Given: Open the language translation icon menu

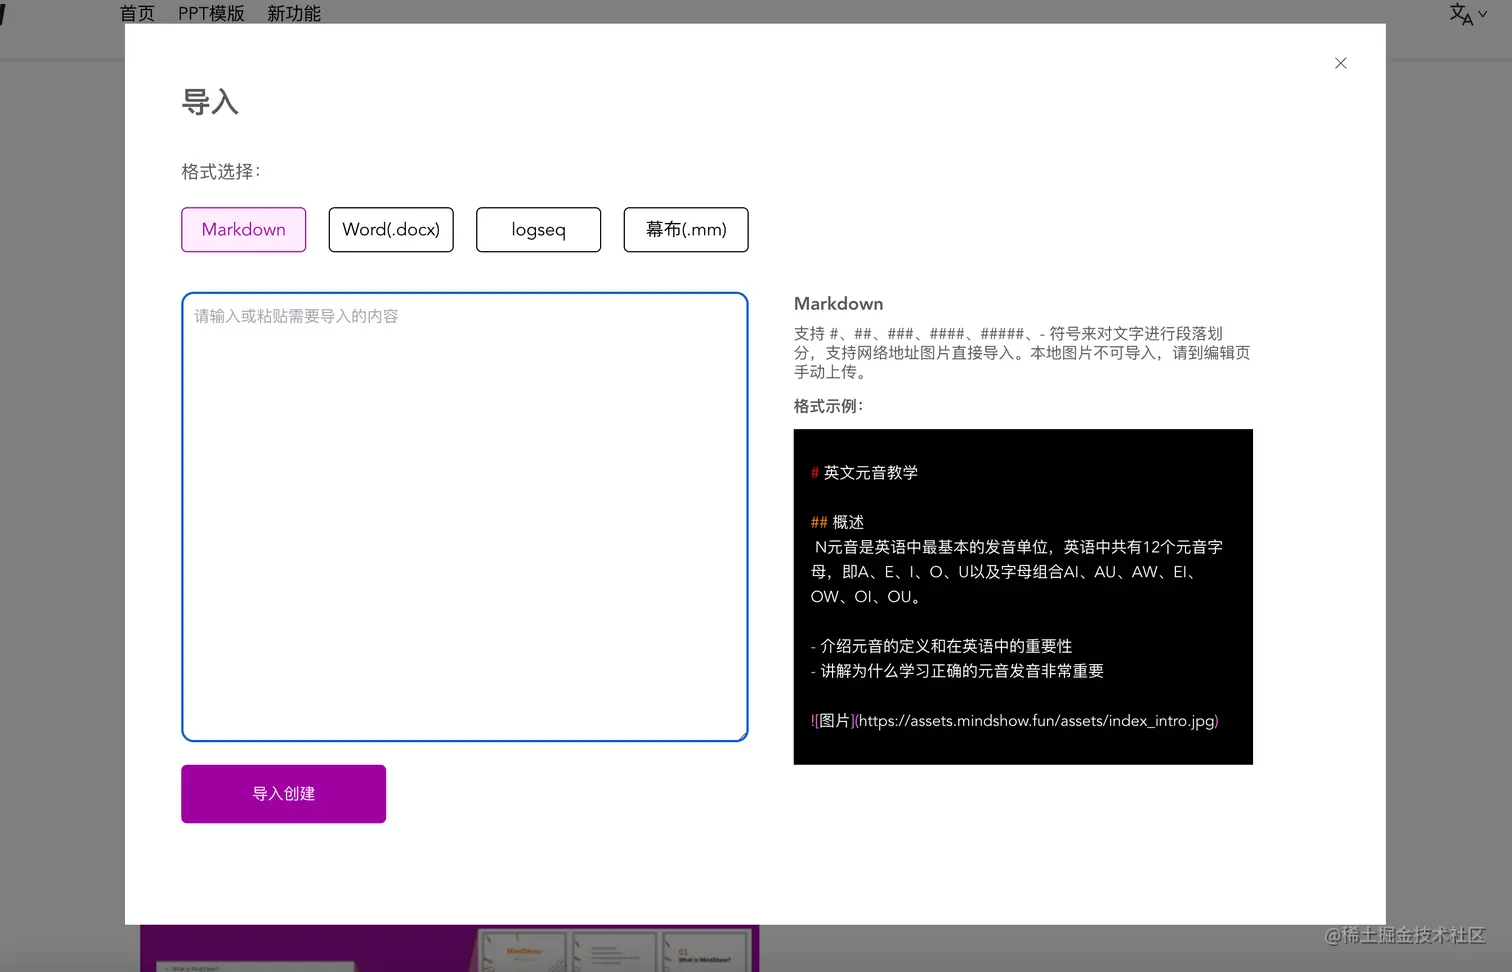Looking at the screenshot, I should coord(1461,14).
